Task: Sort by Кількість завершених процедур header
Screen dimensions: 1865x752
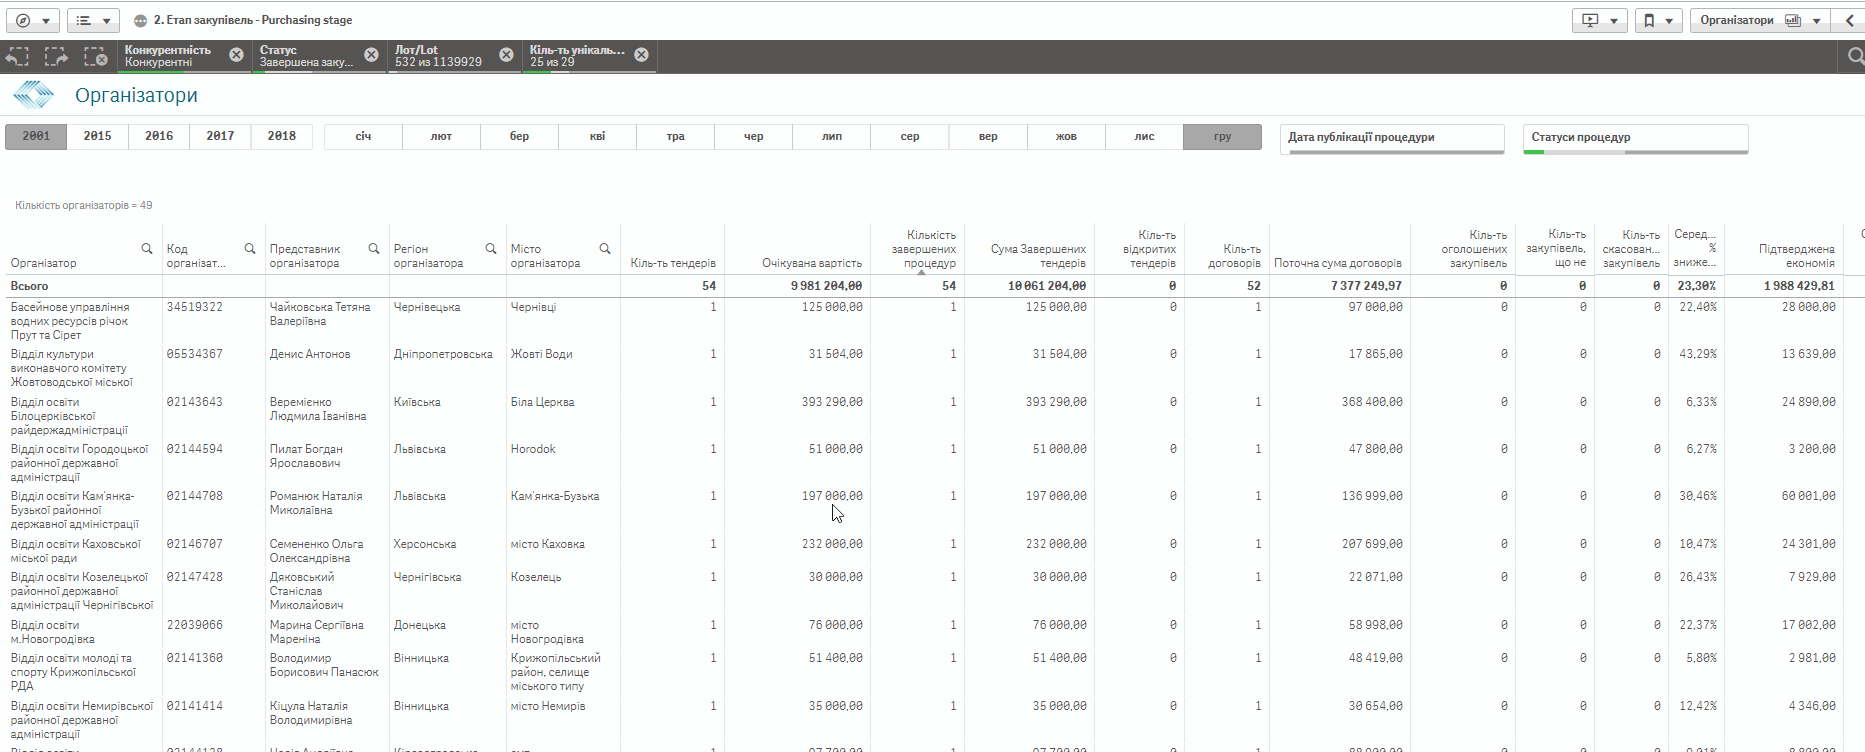Action: pos(923,250)
